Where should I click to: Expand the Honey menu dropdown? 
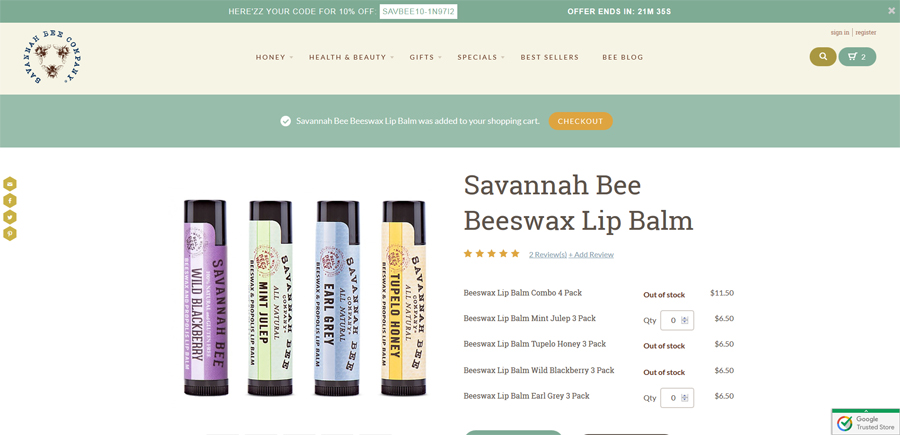click(274, 57)
